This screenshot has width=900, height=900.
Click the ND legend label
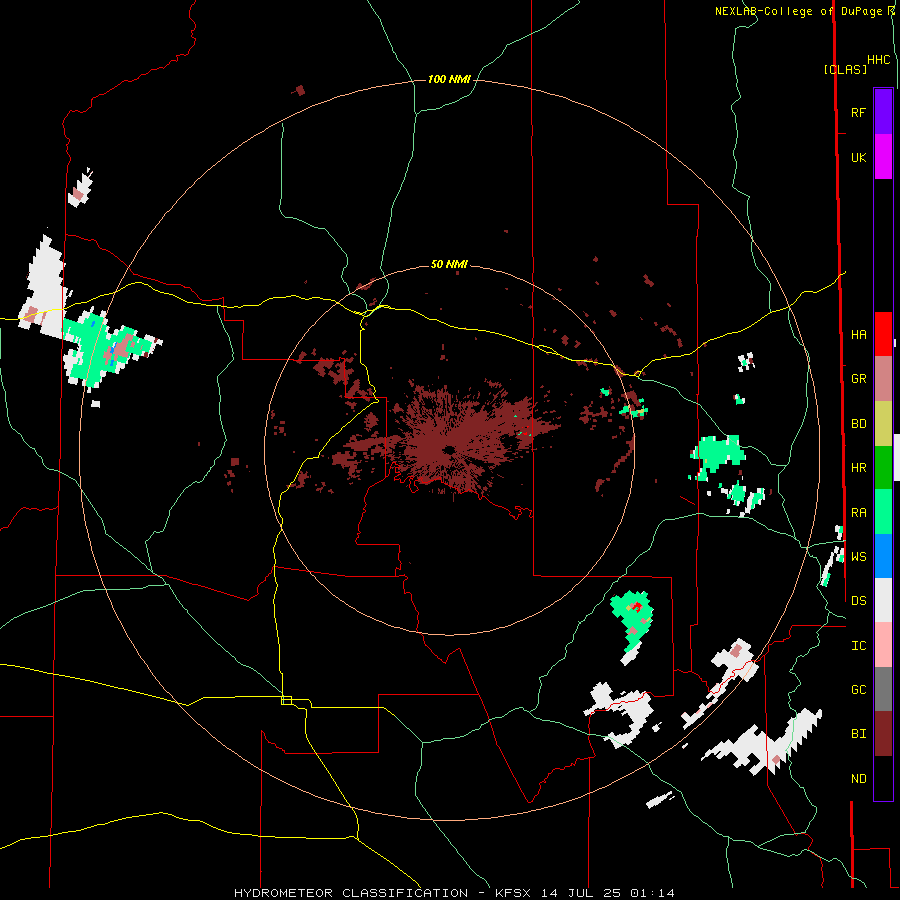(858, 779)
